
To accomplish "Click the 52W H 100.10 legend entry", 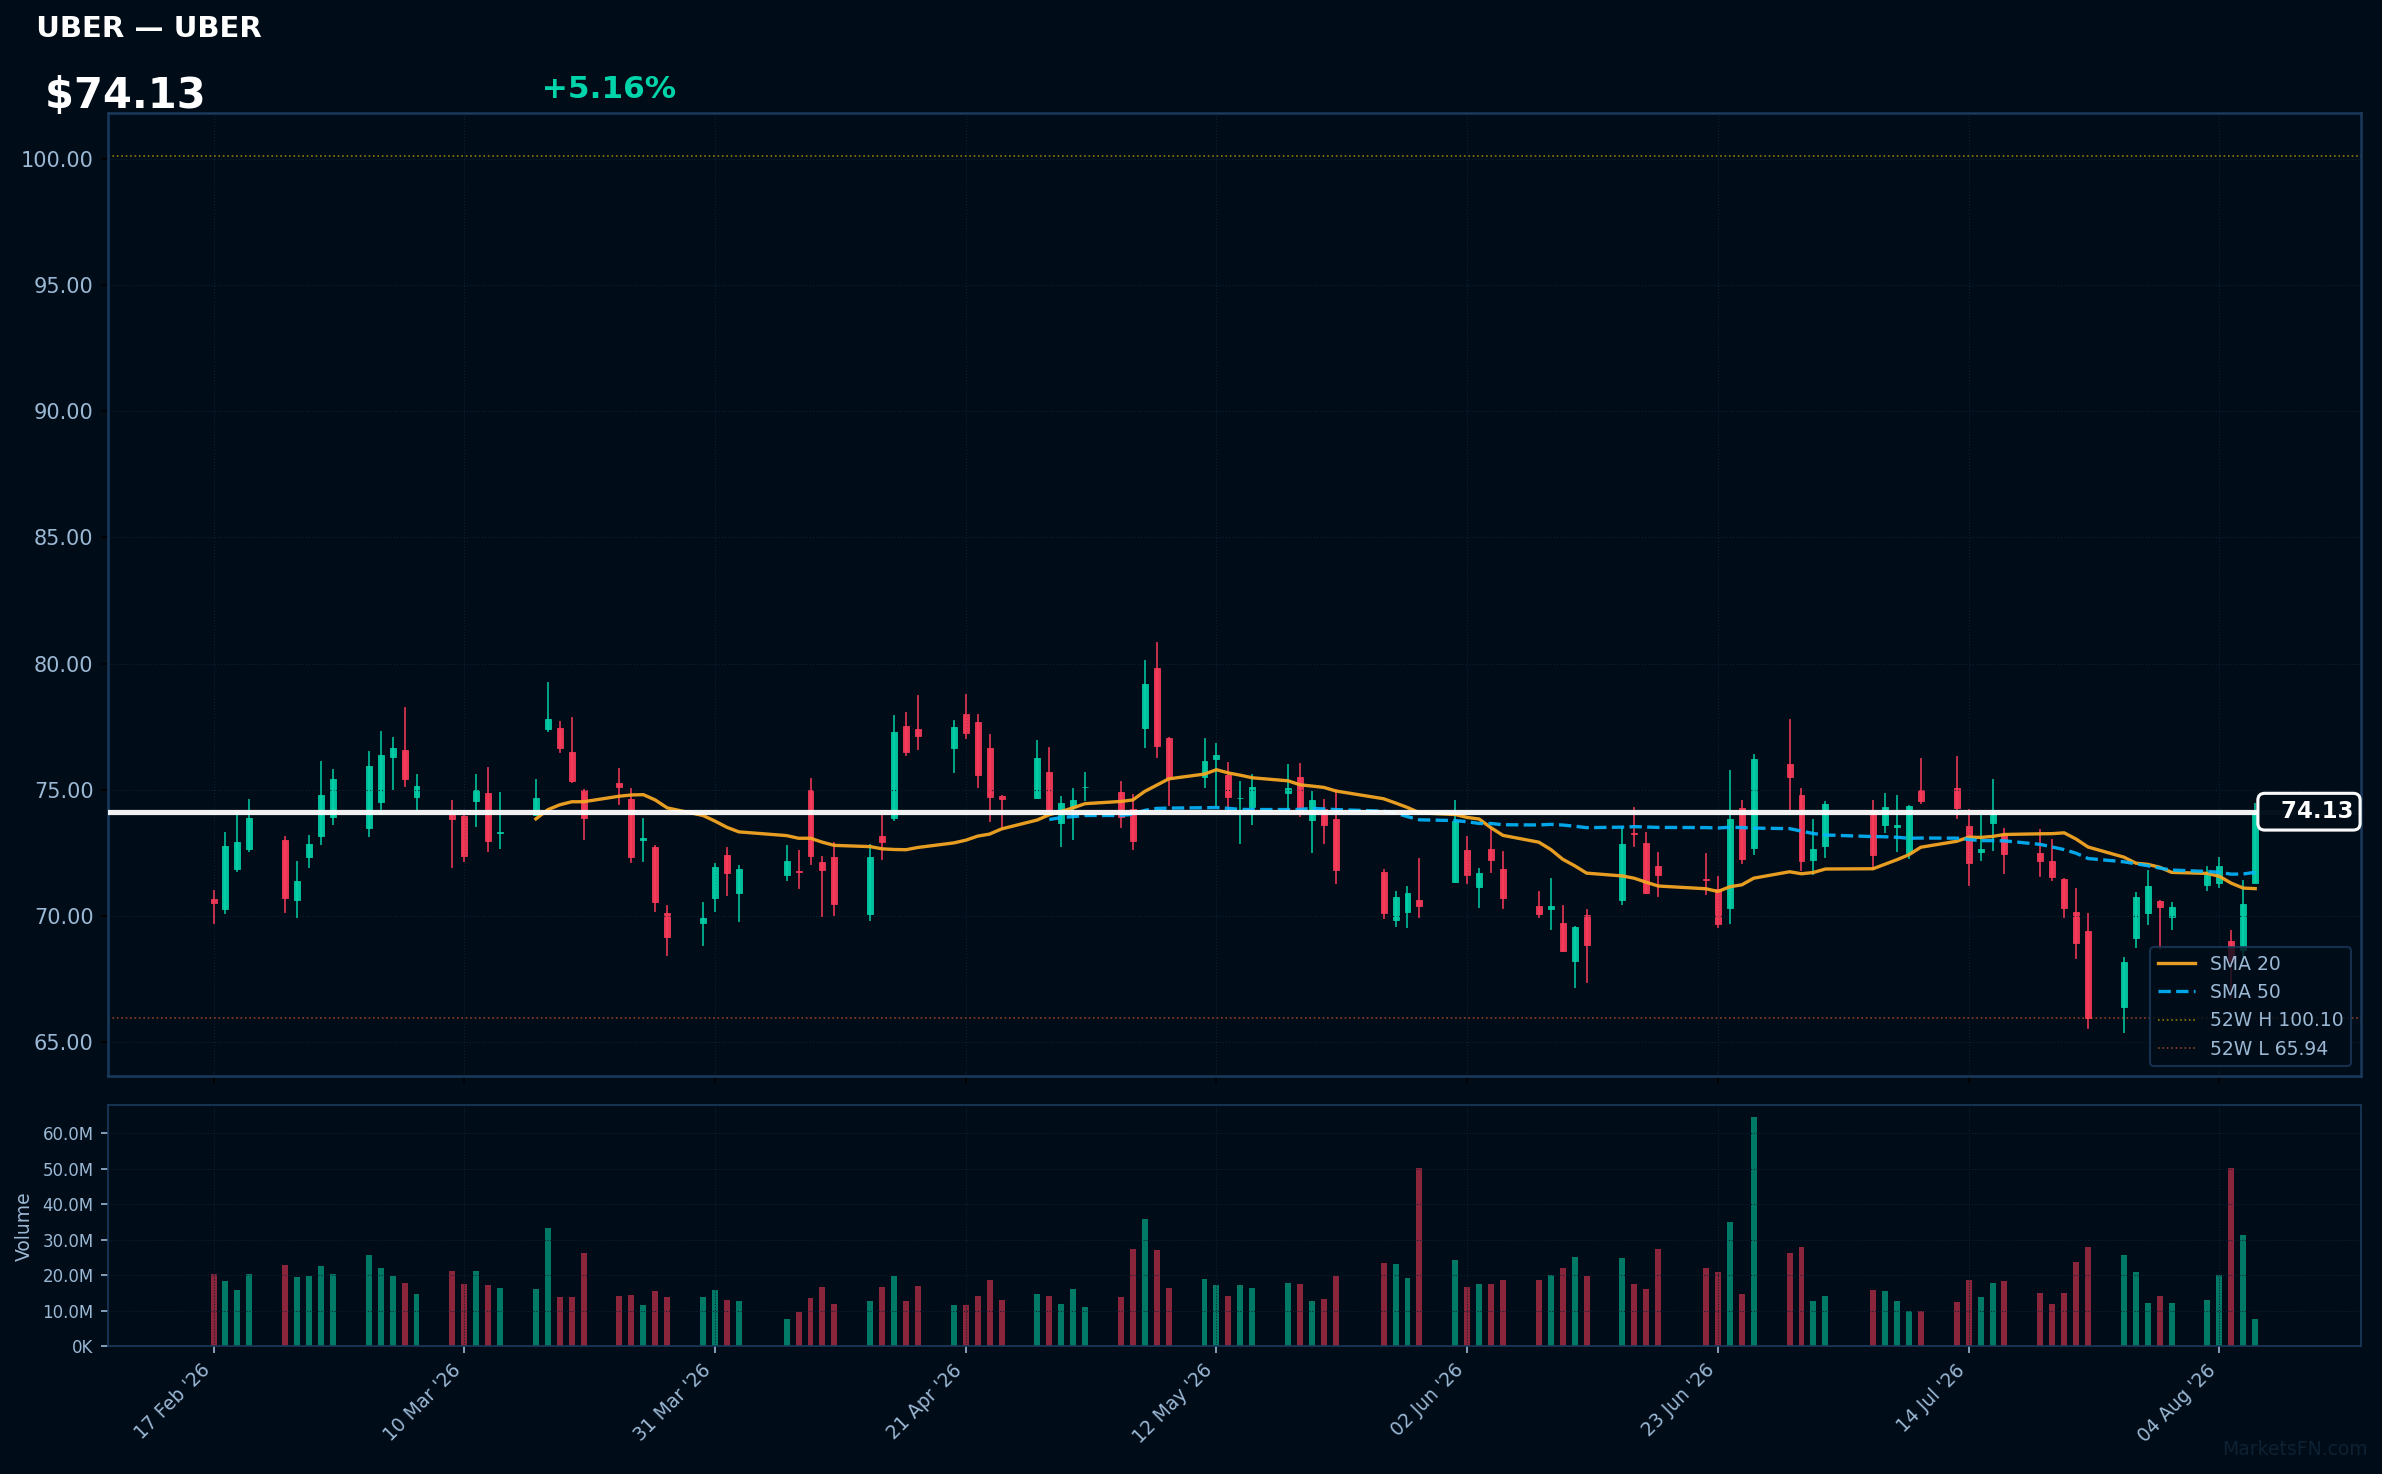I will [2250, 1020].
